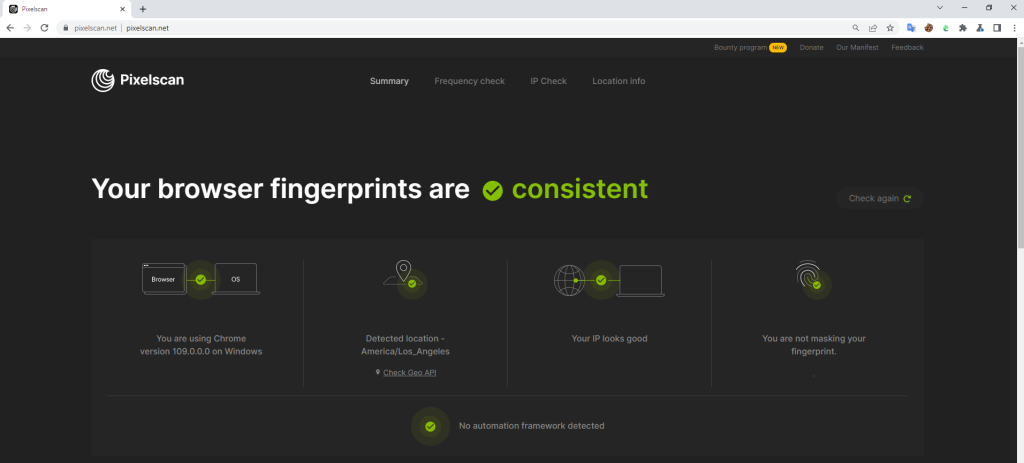Click the fingerprint check icon
This screenshot has height=463, width=1024.
(812, 279)
